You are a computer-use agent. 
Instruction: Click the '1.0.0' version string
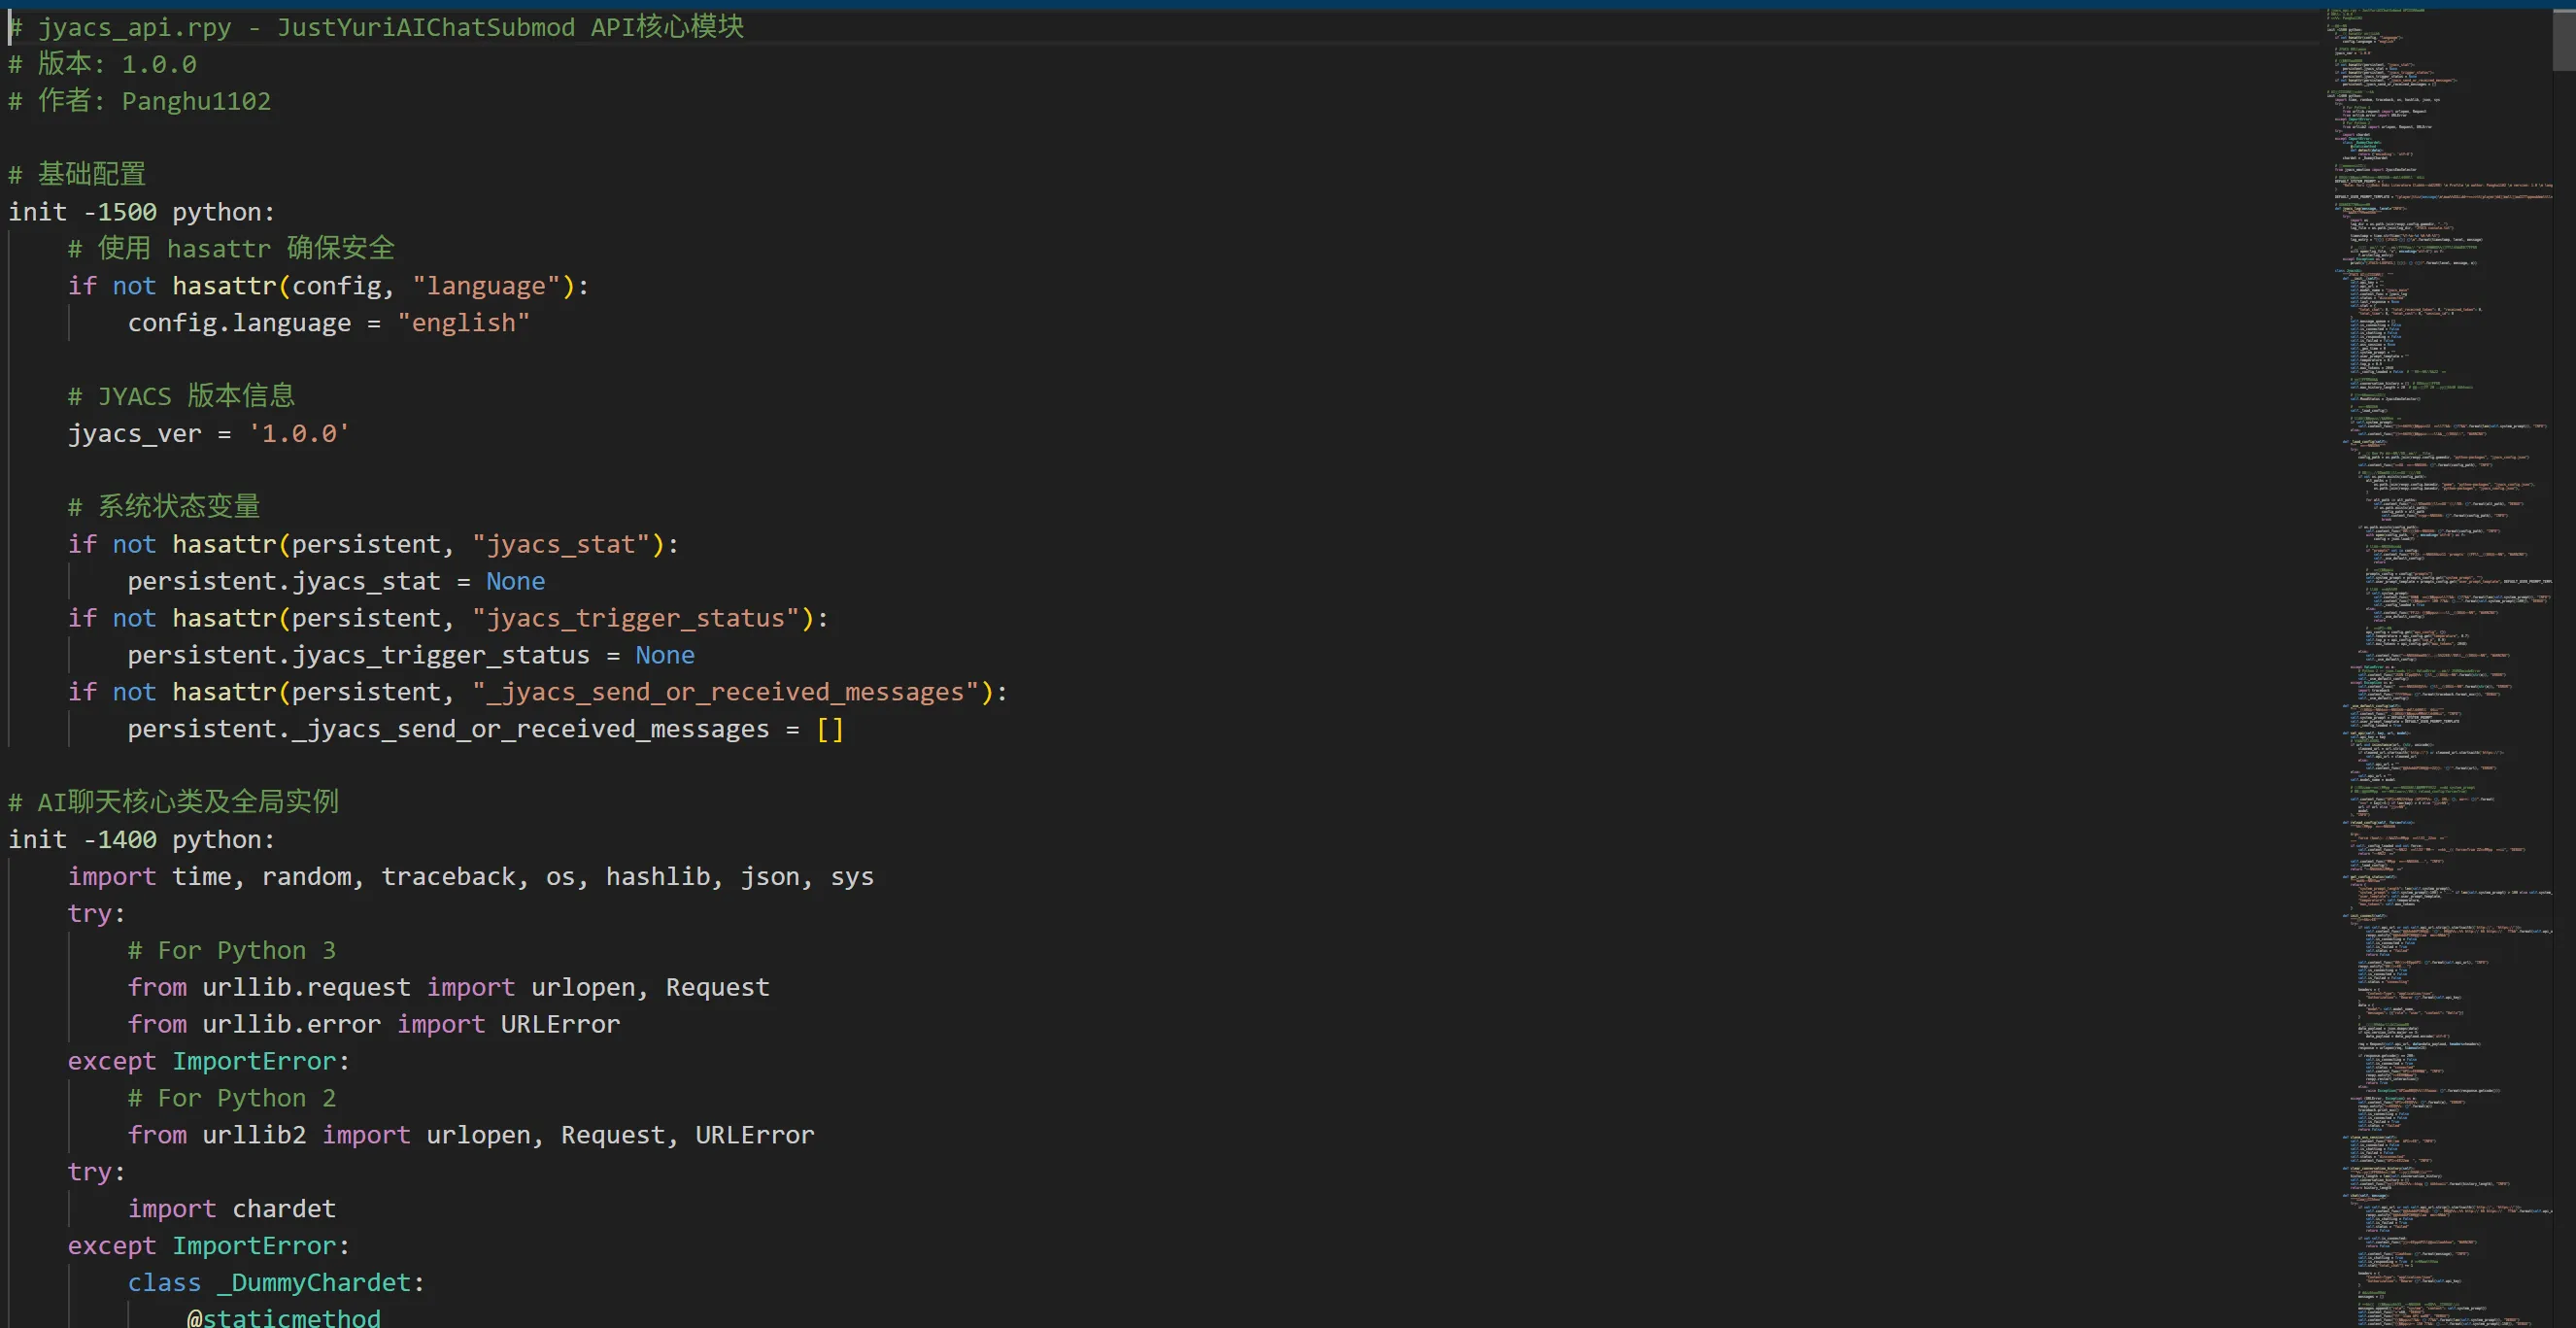(298, 434)
